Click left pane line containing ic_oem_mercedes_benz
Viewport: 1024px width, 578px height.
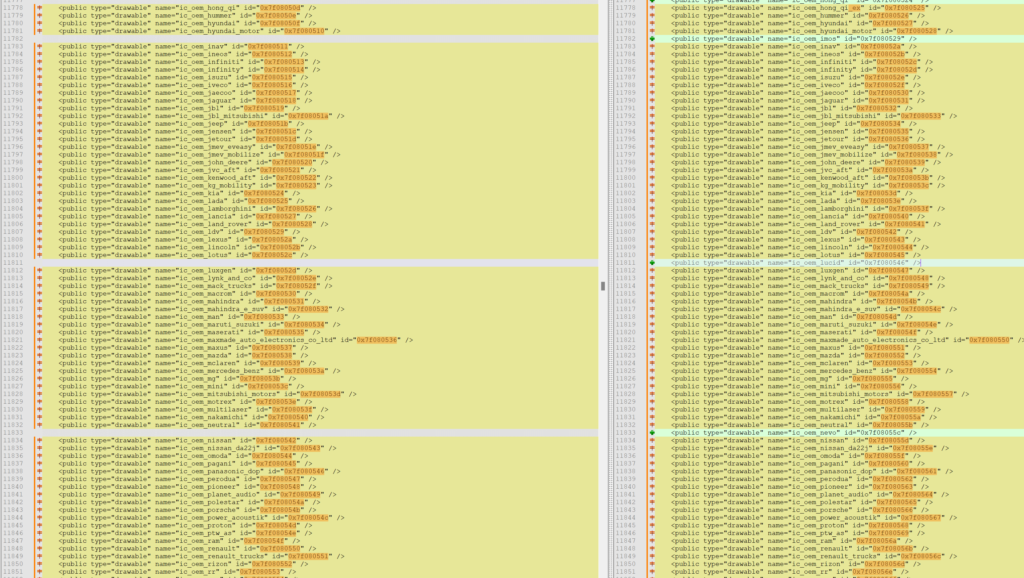(199, 370)
